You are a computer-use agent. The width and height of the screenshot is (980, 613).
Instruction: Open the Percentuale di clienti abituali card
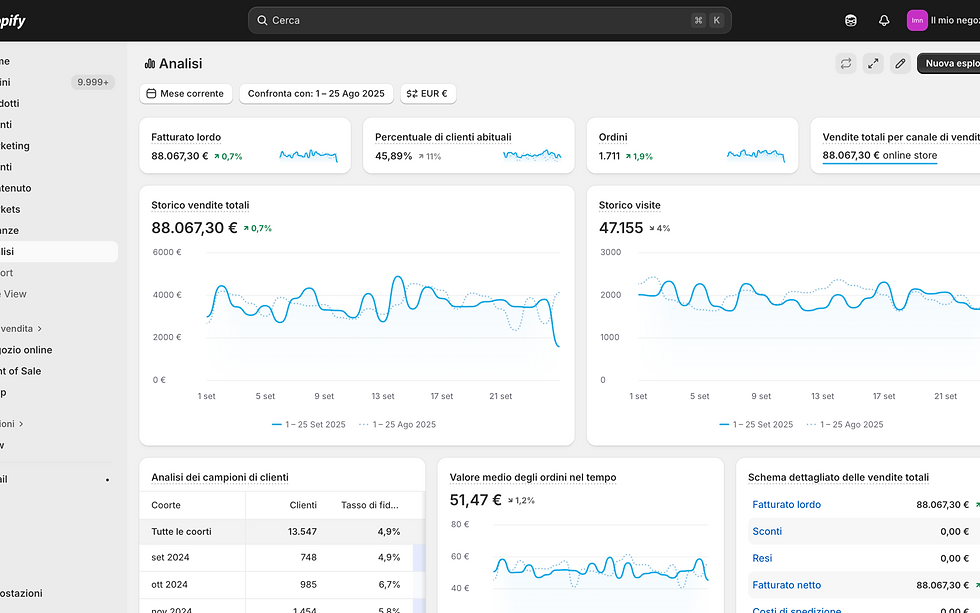(x=469, y=146)
